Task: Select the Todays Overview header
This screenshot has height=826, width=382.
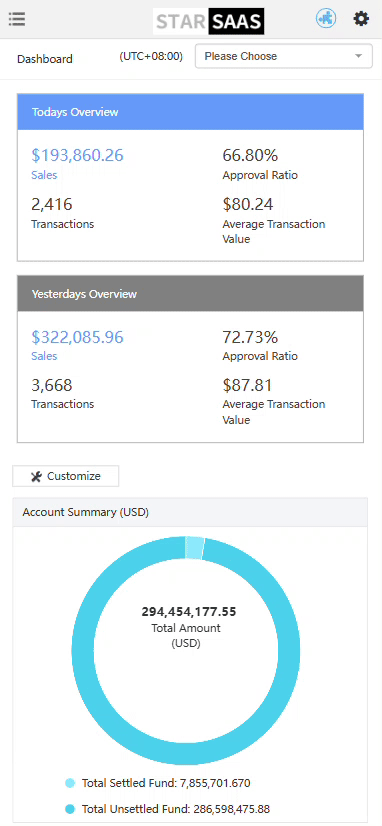Action: [191, 112]
